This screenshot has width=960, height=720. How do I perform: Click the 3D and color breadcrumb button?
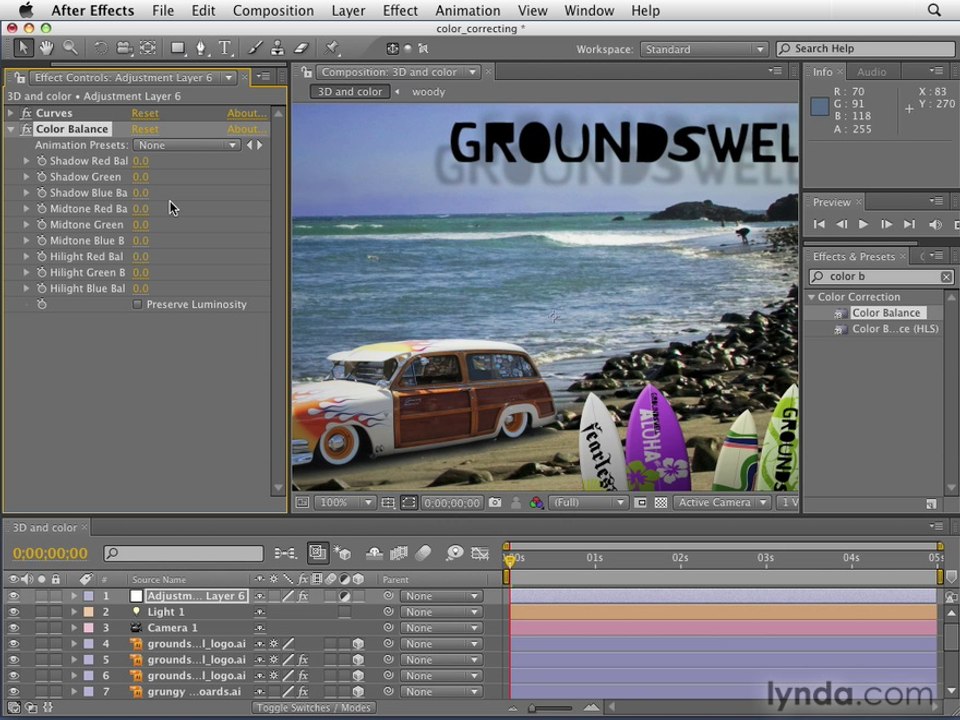[x=350, y=92]
